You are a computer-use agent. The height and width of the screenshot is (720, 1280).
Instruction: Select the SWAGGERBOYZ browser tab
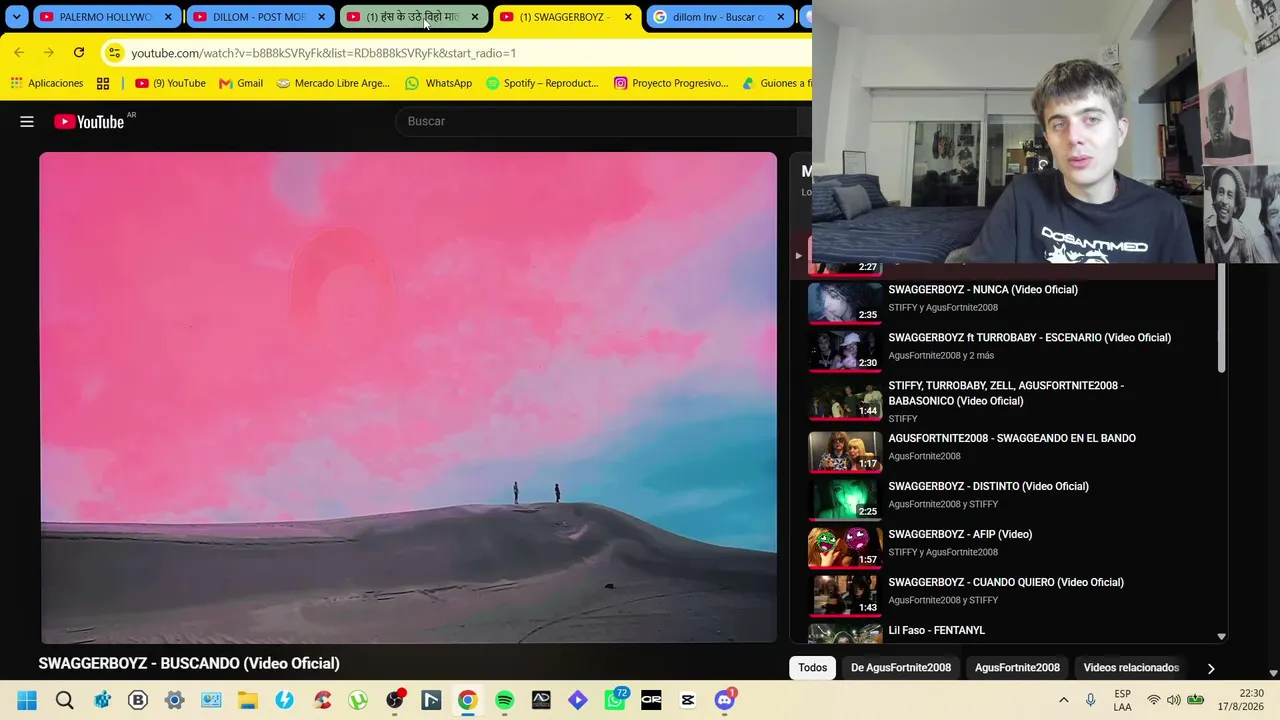pyautogui.click(x=565, y=17)
